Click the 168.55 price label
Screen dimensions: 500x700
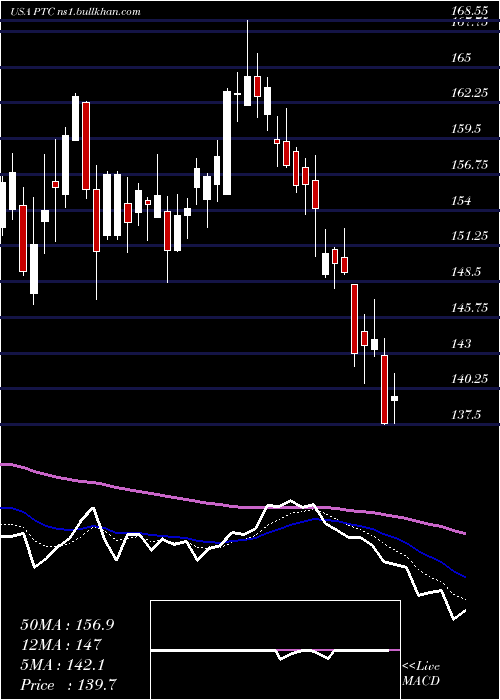pyautogui.click(x=469, y=11)
